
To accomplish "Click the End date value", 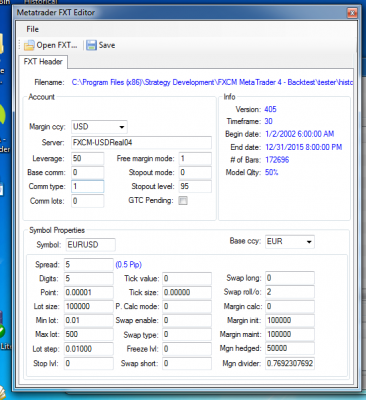I will [x=303, y=147].
